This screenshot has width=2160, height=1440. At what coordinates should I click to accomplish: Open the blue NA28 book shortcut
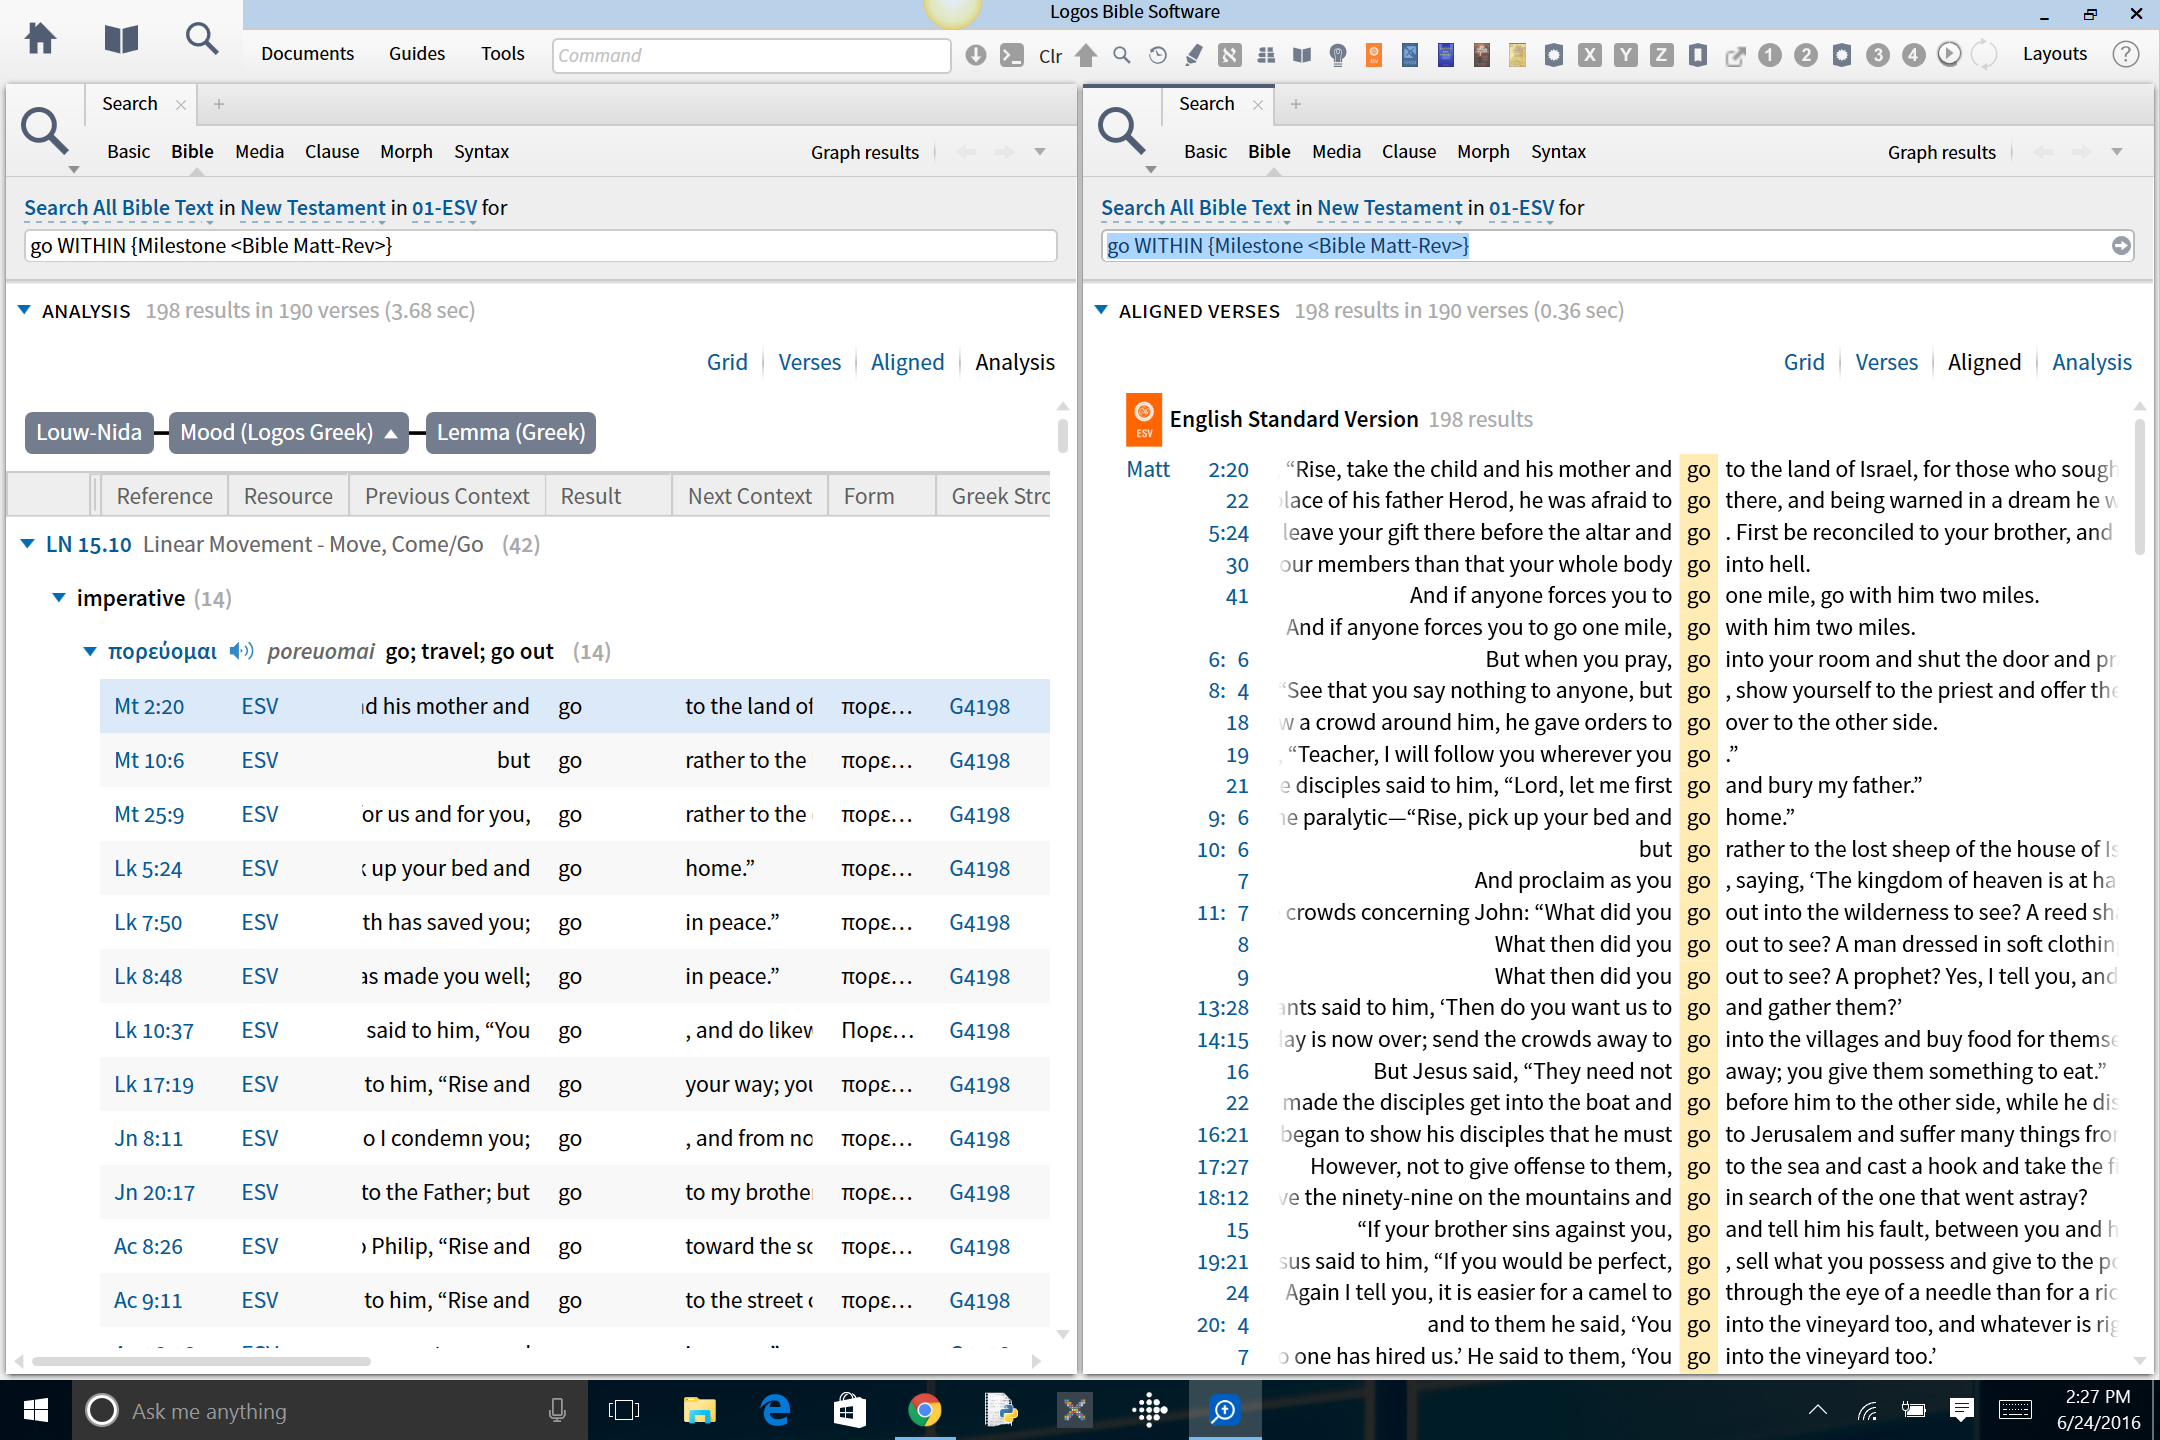point(1410,55)
